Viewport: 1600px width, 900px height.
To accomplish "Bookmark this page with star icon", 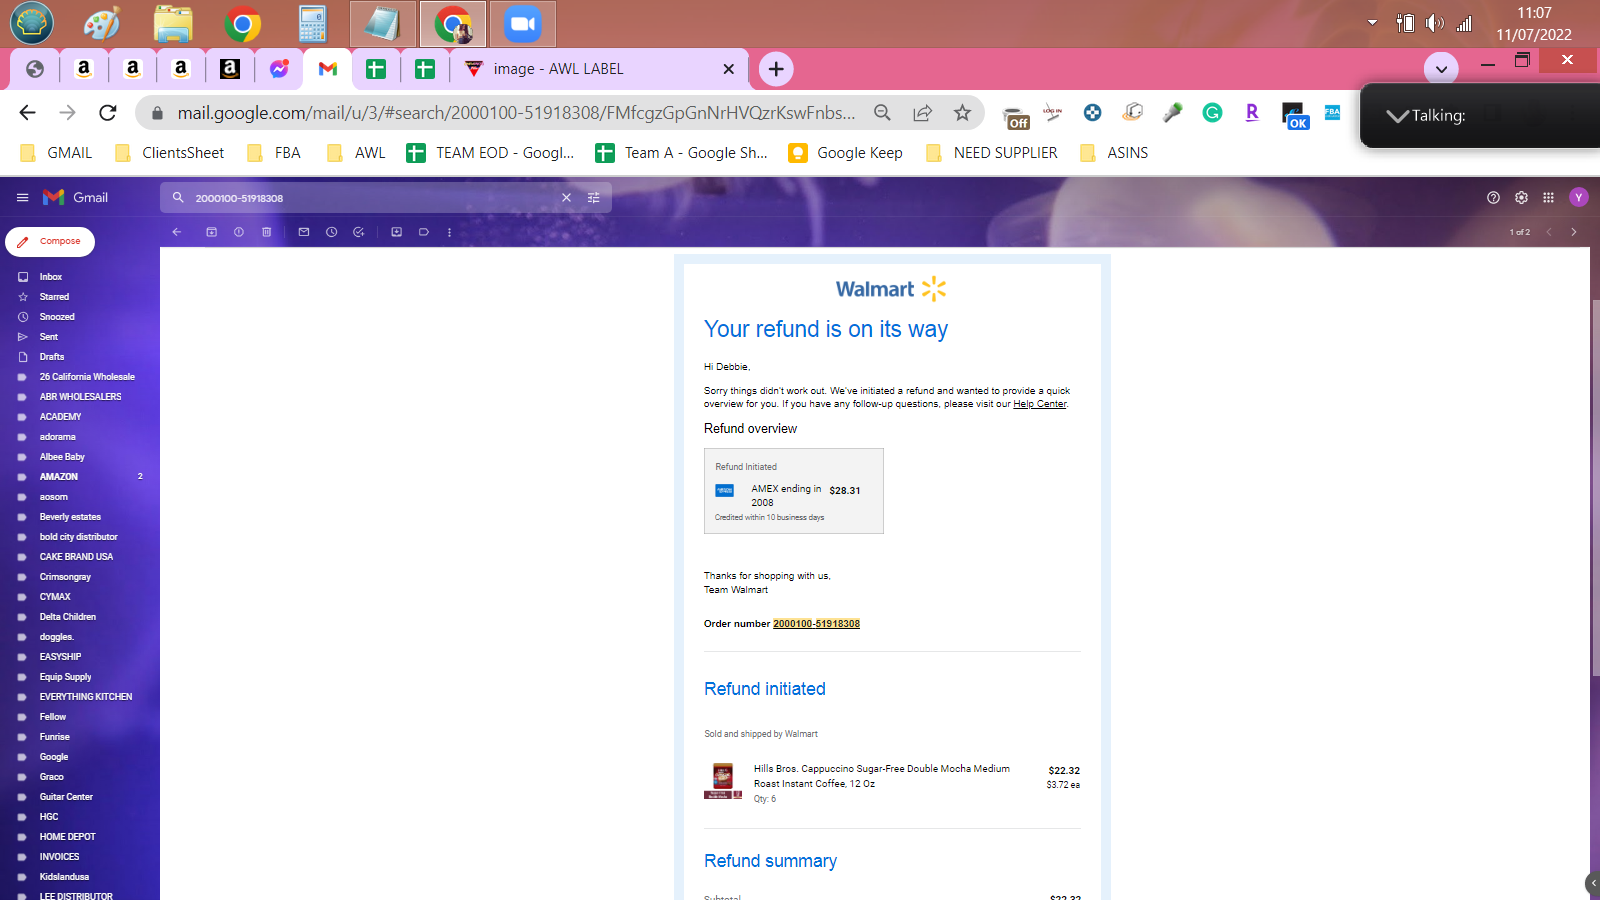I will coord(962,113).
